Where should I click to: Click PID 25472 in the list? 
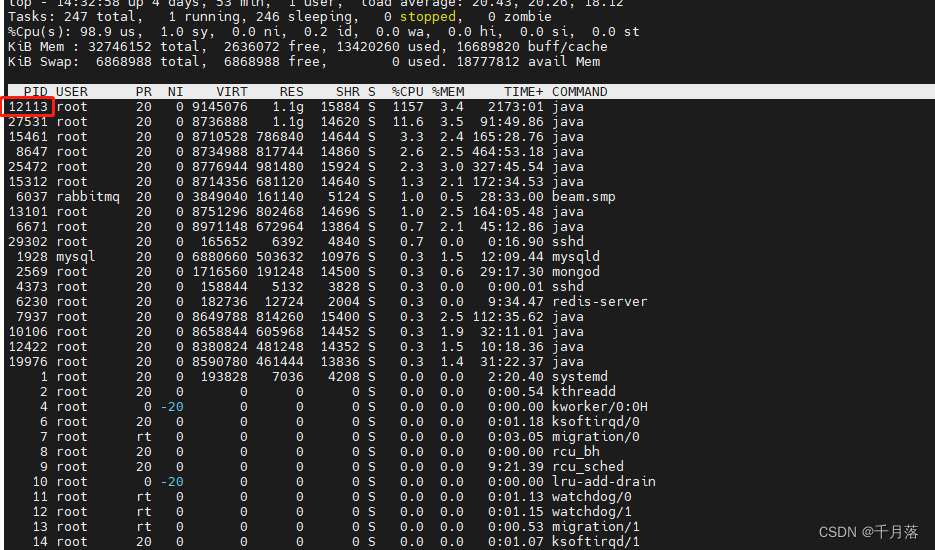coord(27,166)
